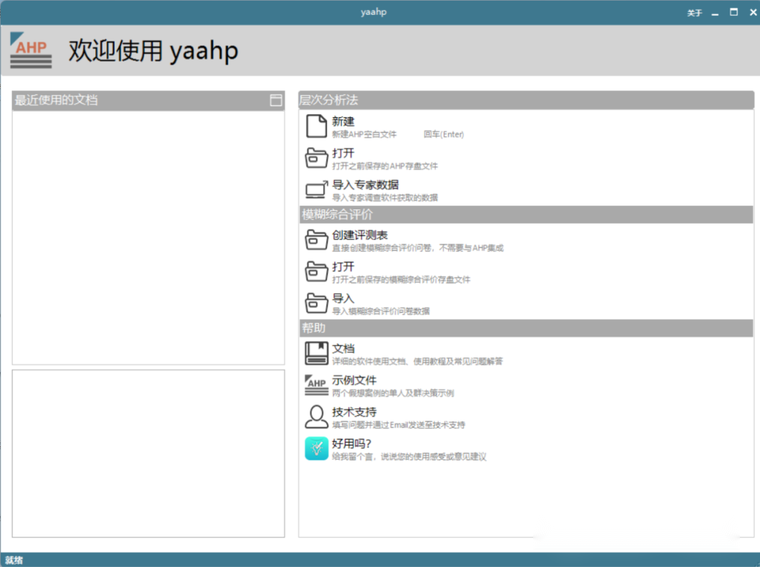
Task: Open 示例文件 link
Action: 354,380
